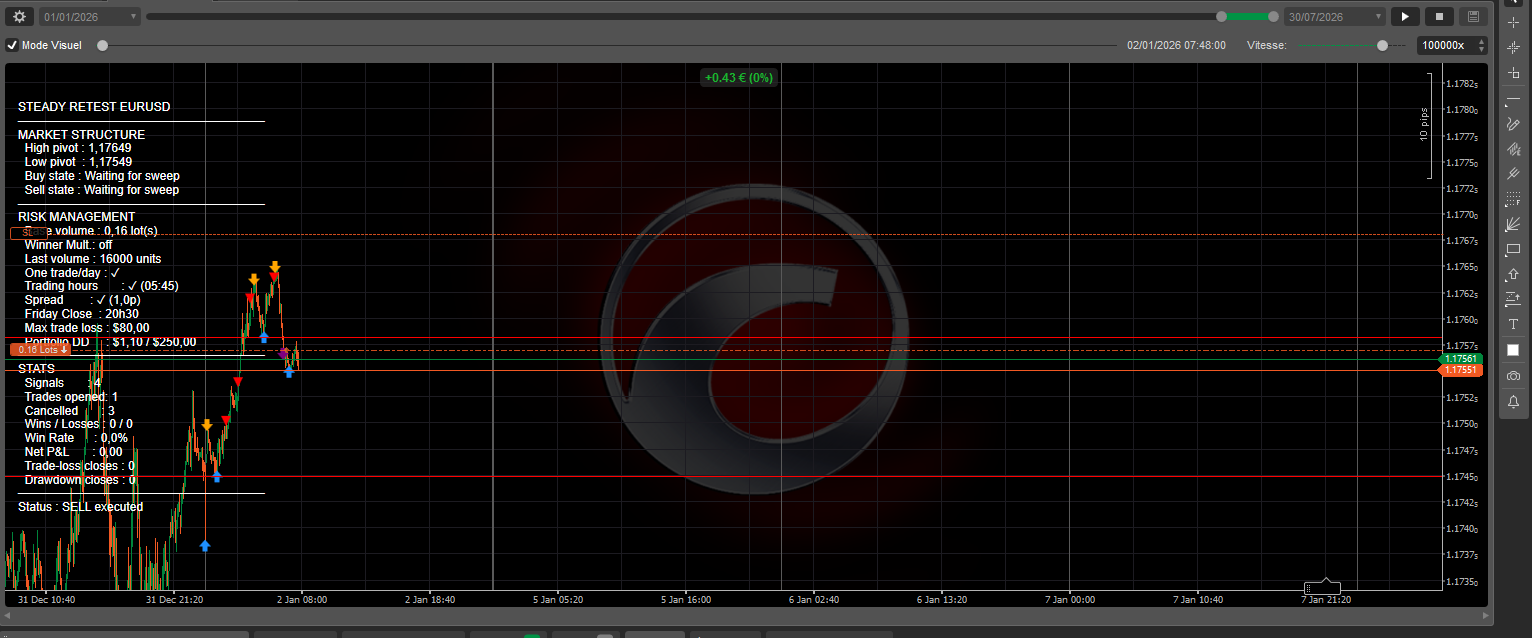Click the visual mode position slider handle

point(102,45)
